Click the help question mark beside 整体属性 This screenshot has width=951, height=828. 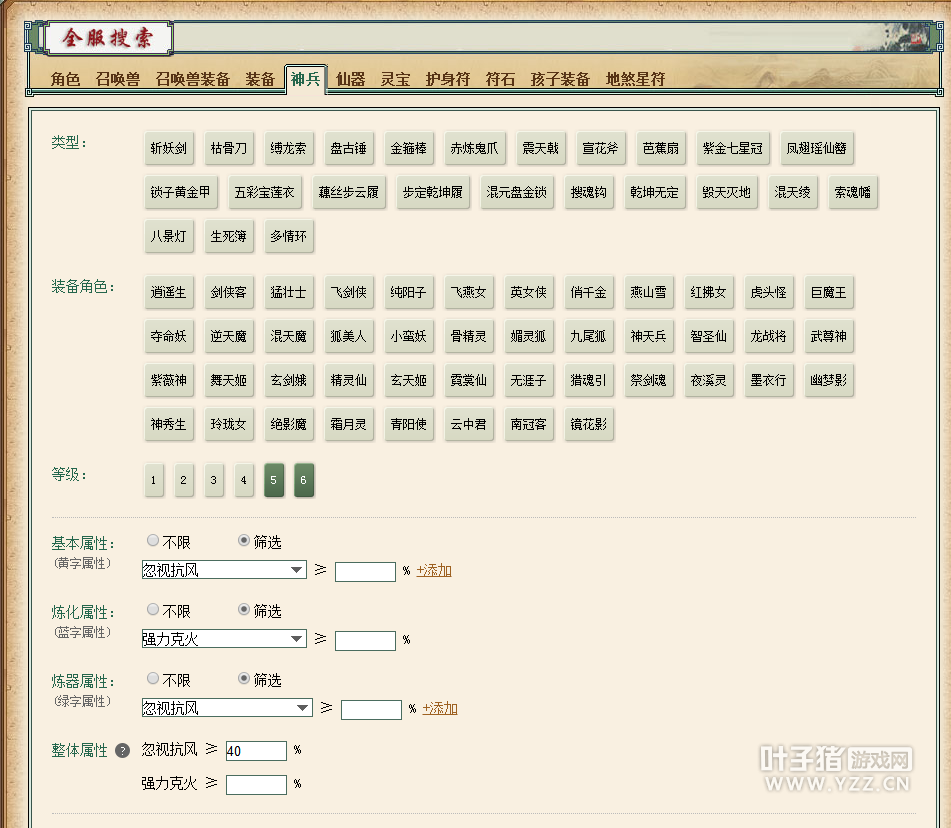pos(123,751)
